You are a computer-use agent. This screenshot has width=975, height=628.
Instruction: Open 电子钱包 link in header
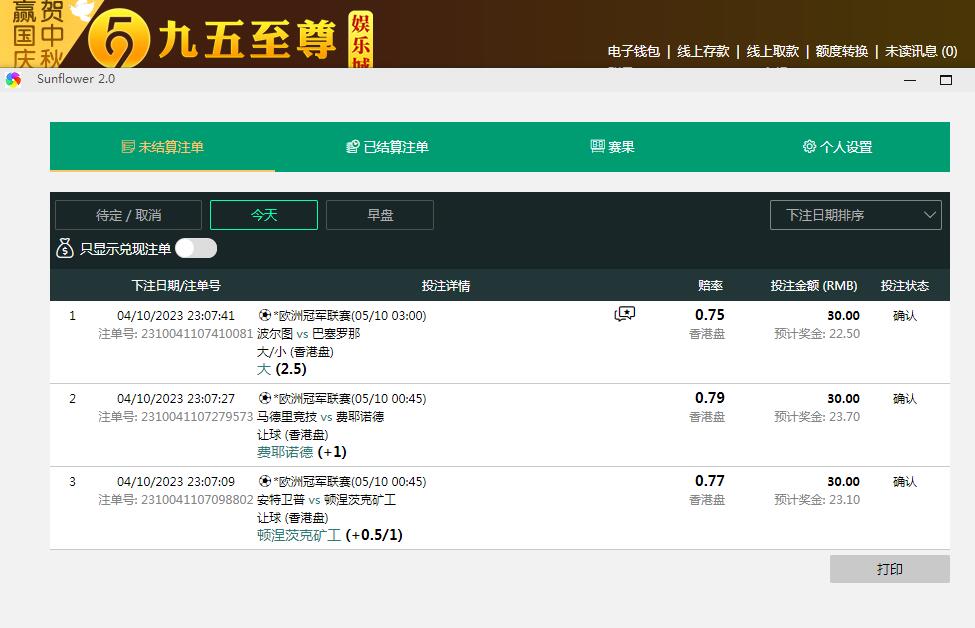(x=634, y=51)
